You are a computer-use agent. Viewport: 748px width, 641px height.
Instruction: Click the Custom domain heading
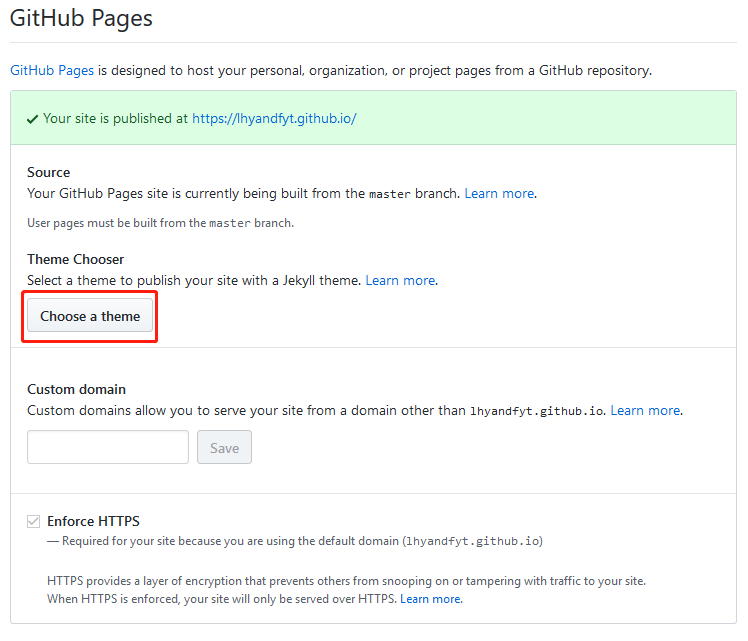coord(76,389)
